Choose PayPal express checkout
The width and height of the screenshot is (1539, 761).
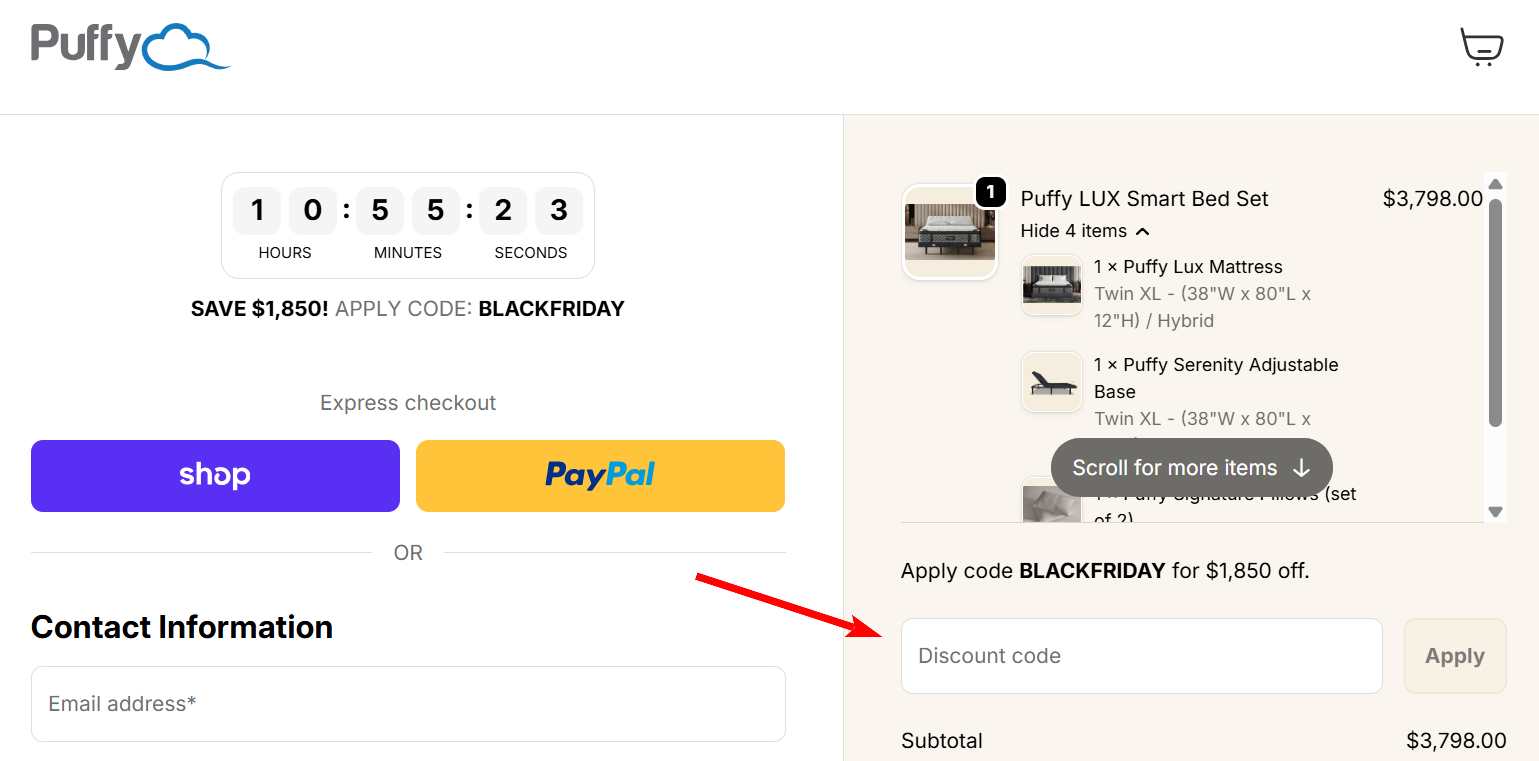[600, 475]
